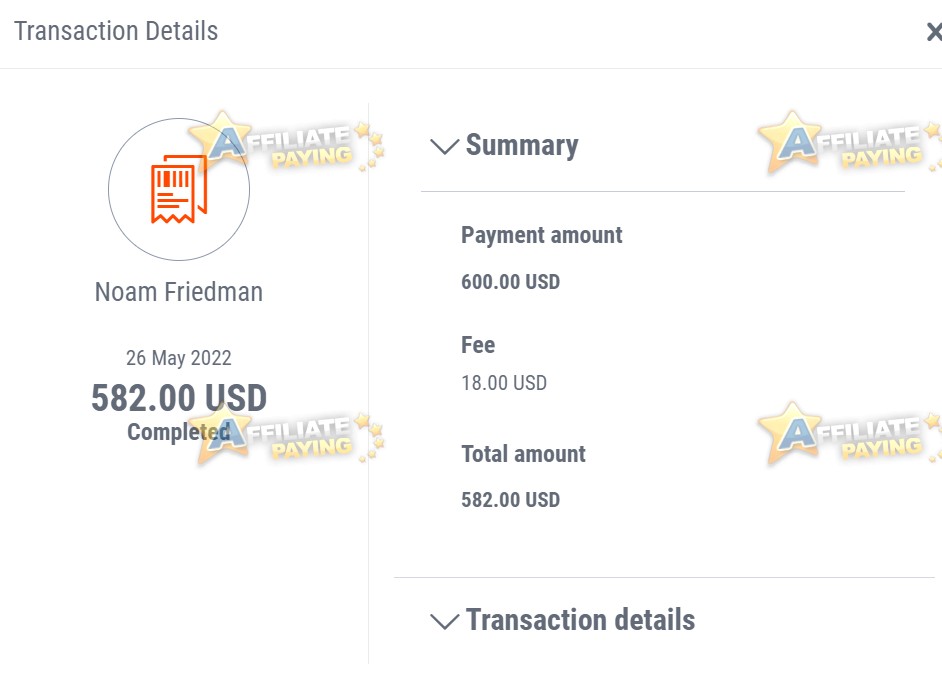Viewport: 942px width, 677px height.
Task: Select the 600.00 USD payment value
Action: tap(510, 282)
